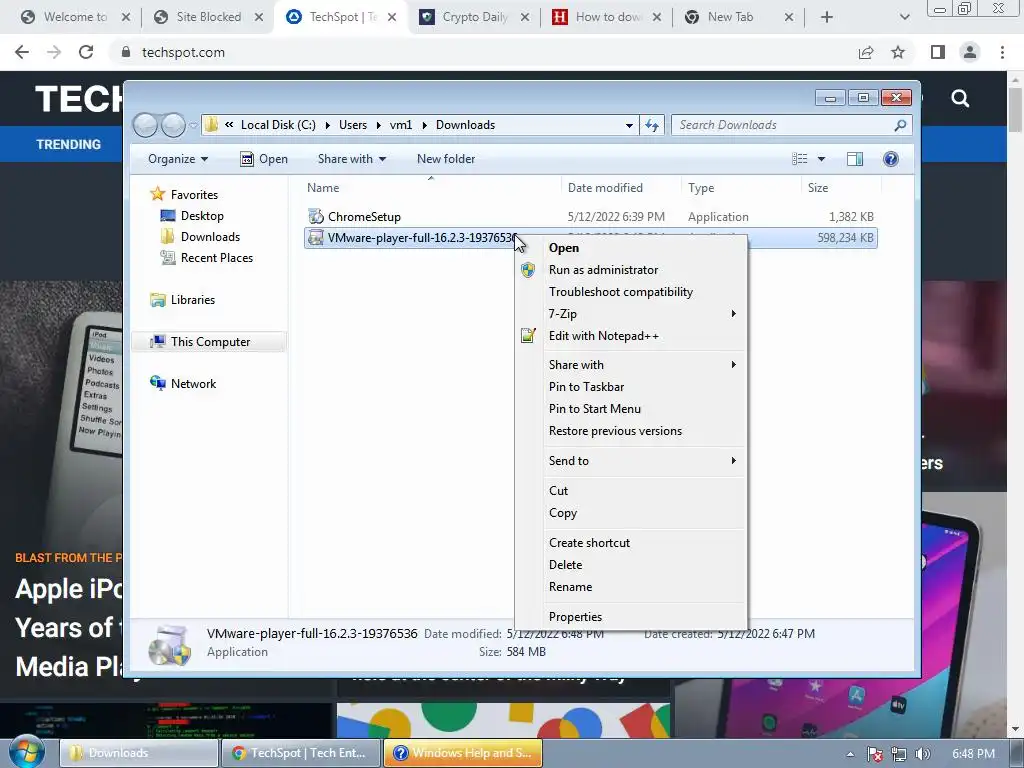Click Windows Start orb

[x=27, y=752]
